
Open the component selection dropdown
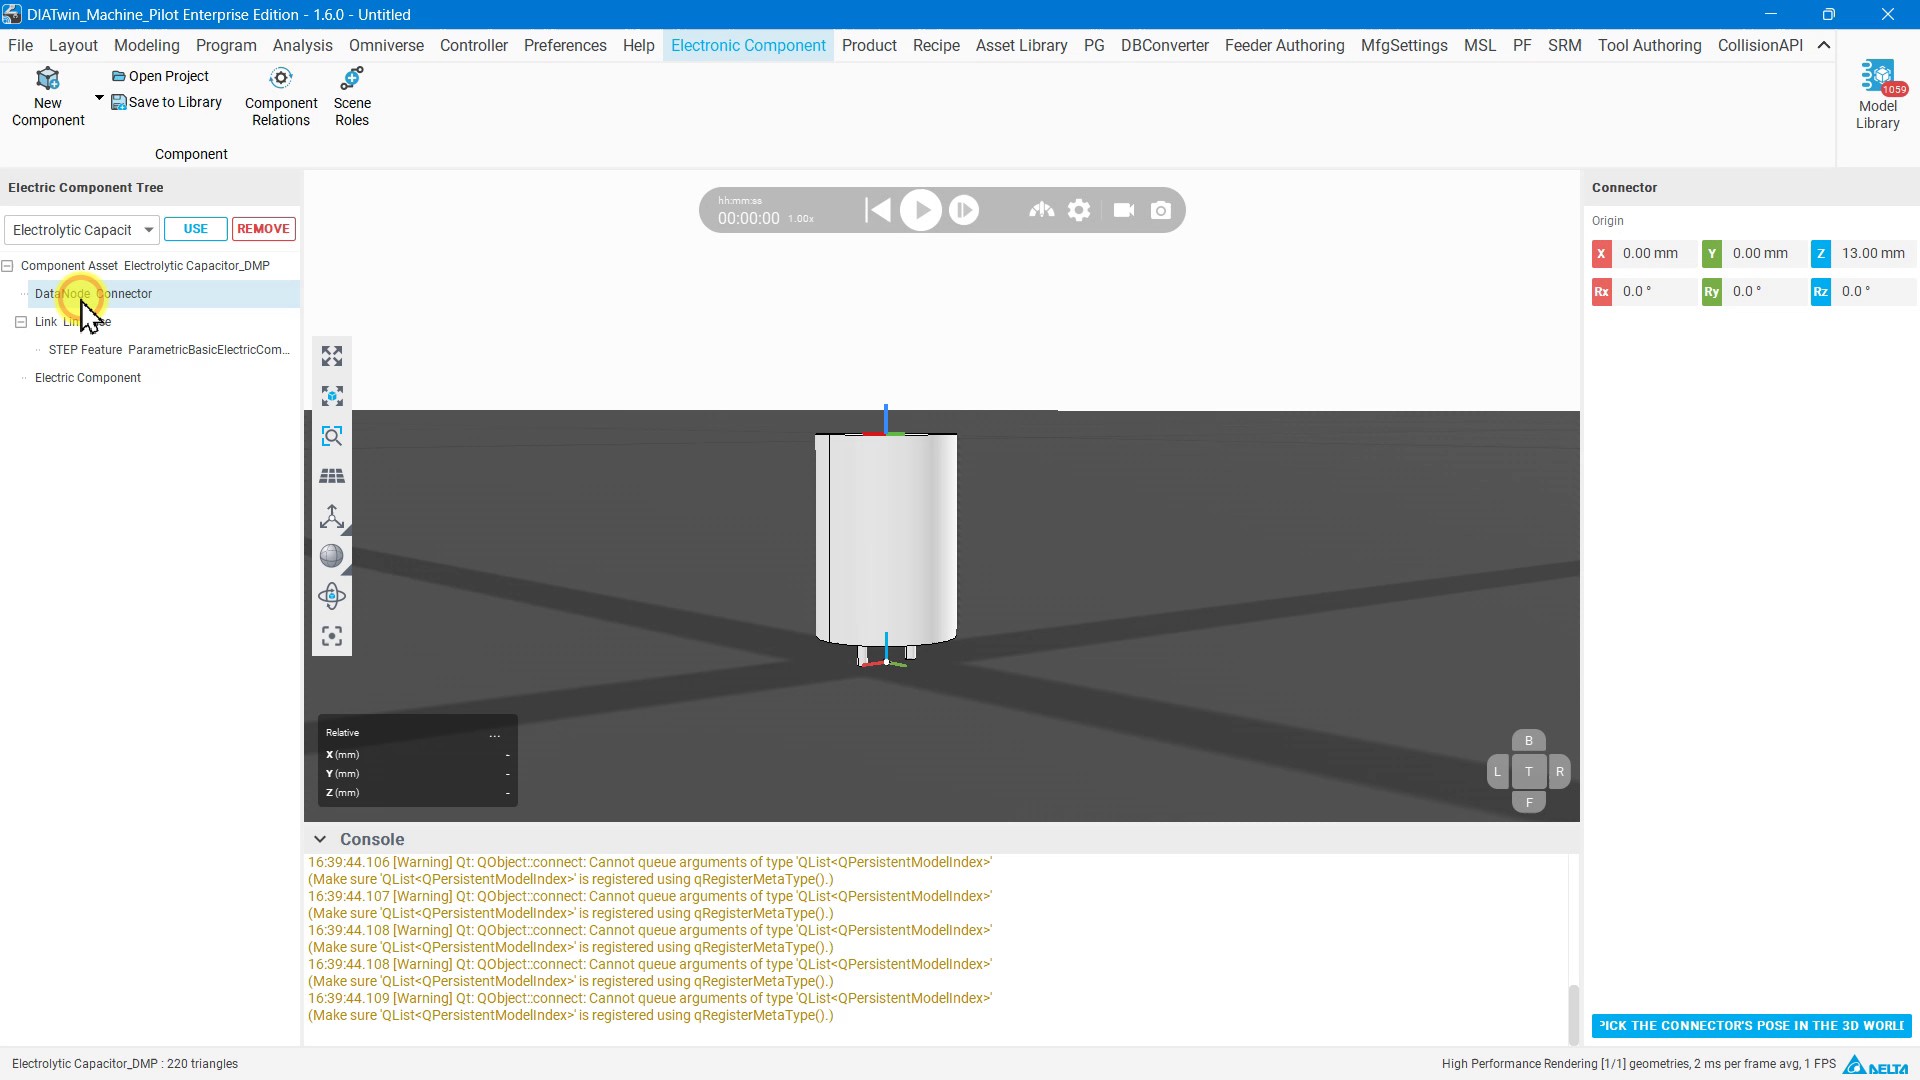82,230
